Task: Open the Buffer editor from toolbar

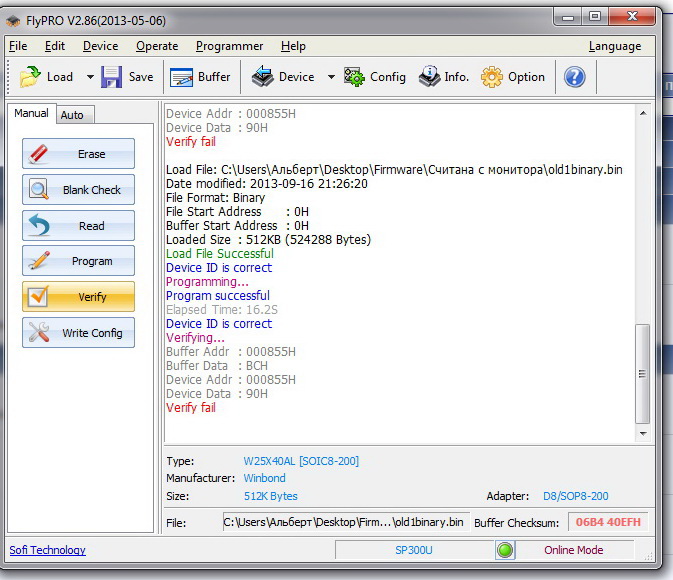Action: pos(182,77)
